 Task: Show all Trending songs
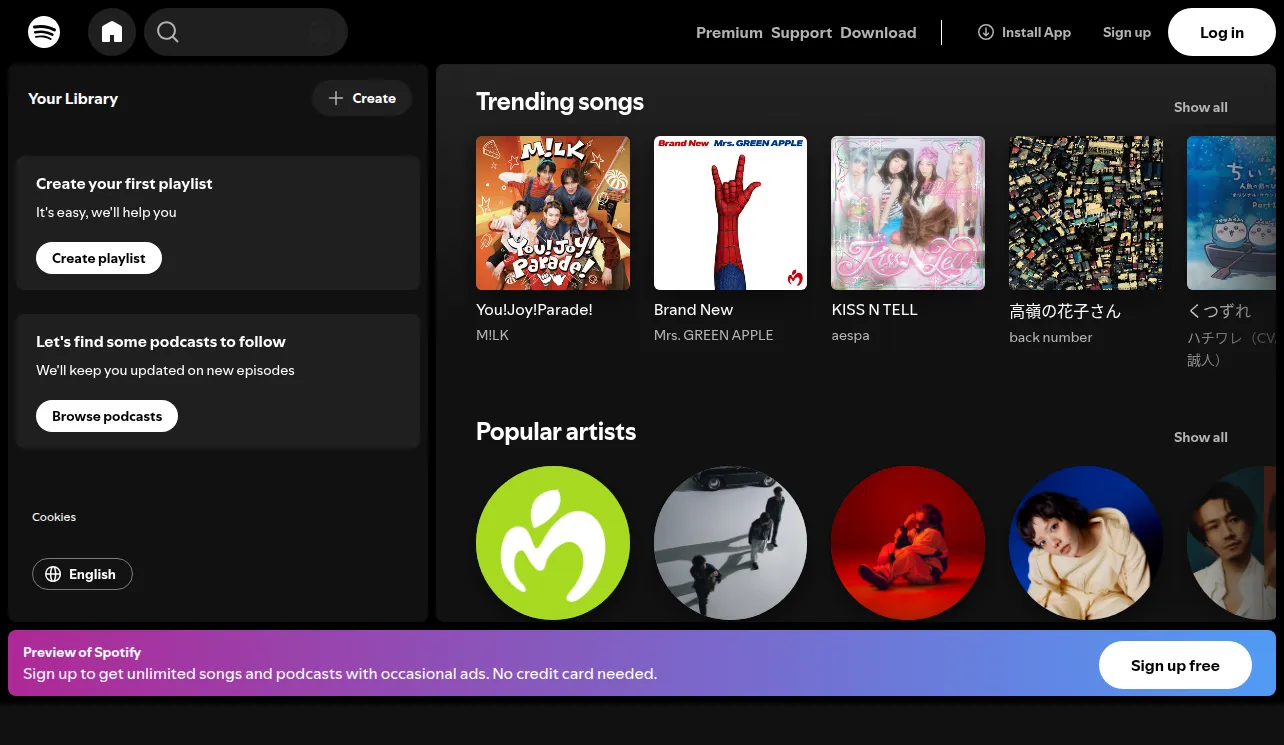[x=1200, y=107]
